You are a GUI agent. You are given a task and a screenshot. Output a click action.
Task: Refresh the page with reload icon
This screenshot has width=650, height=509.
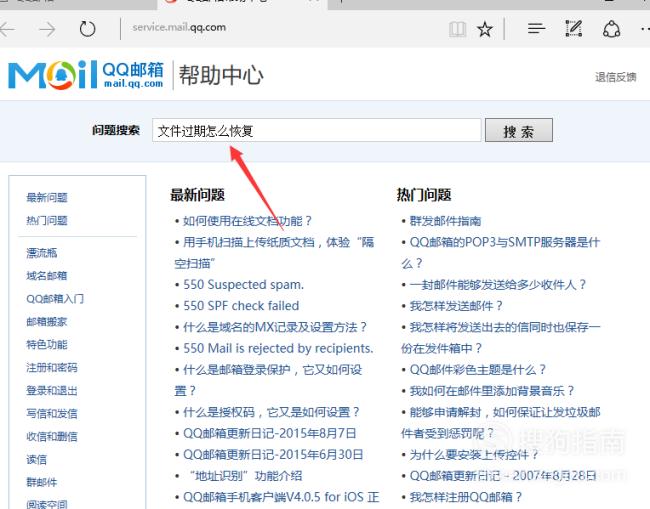coord(87,29)
